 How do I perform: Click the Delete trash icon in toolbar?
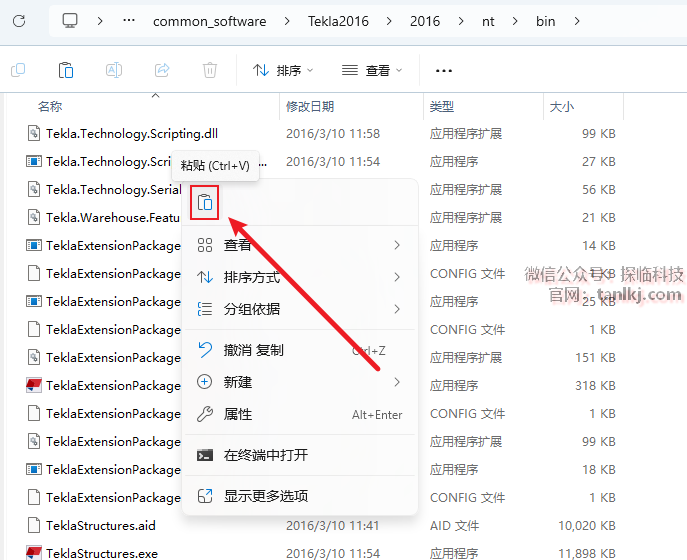coord(210,70)
